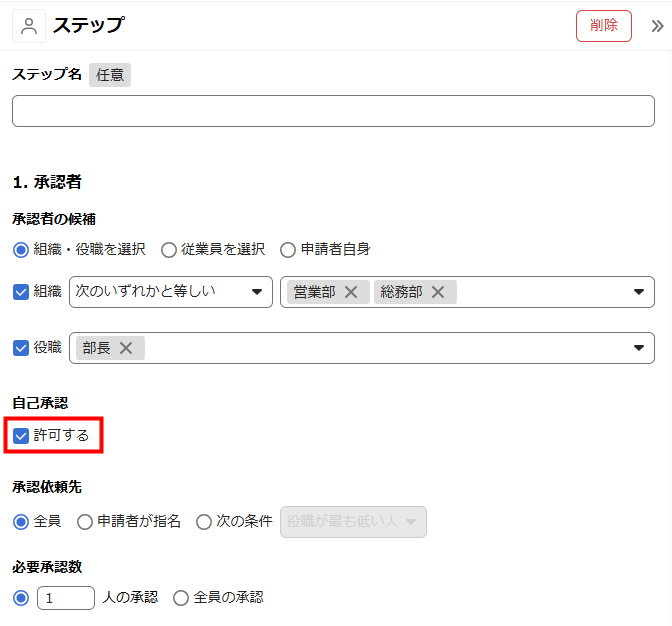Uncheck the 組織 checkbox
The height and width of the screenshot is (626, 672).
click(21, 292)
